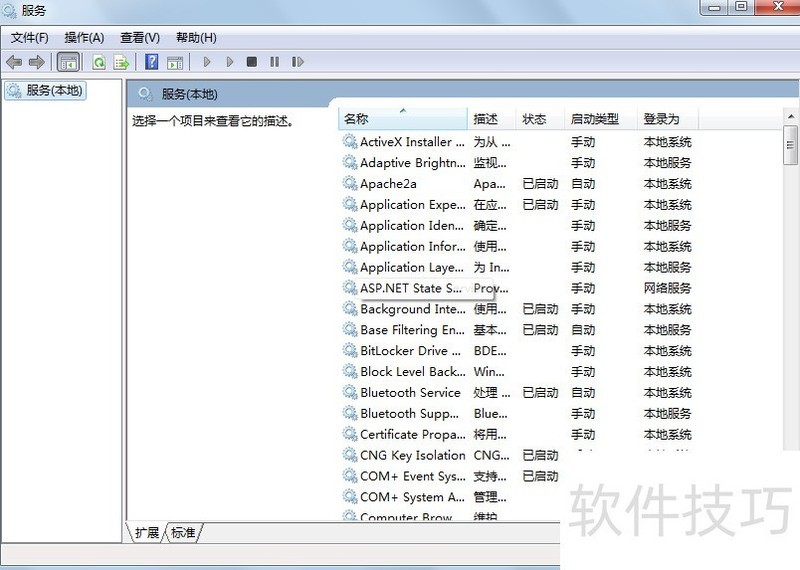The width and height of the screenshot is (800, 570).
Task: Click the 服务 icon in title bar
Action: tap(9, 10)
